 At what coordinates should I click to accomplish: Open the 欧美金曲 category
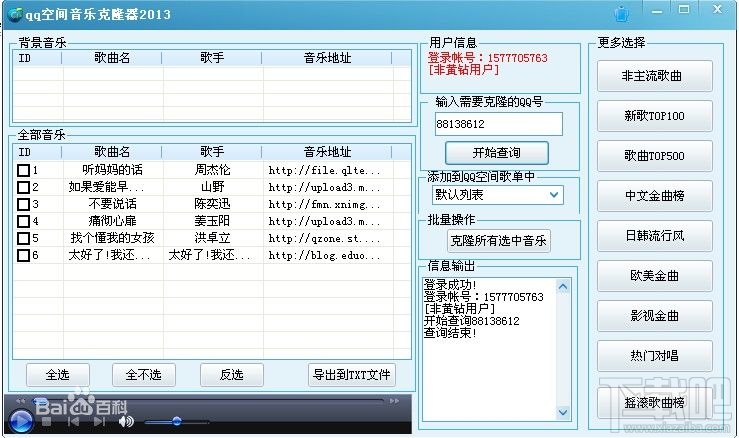654,276
